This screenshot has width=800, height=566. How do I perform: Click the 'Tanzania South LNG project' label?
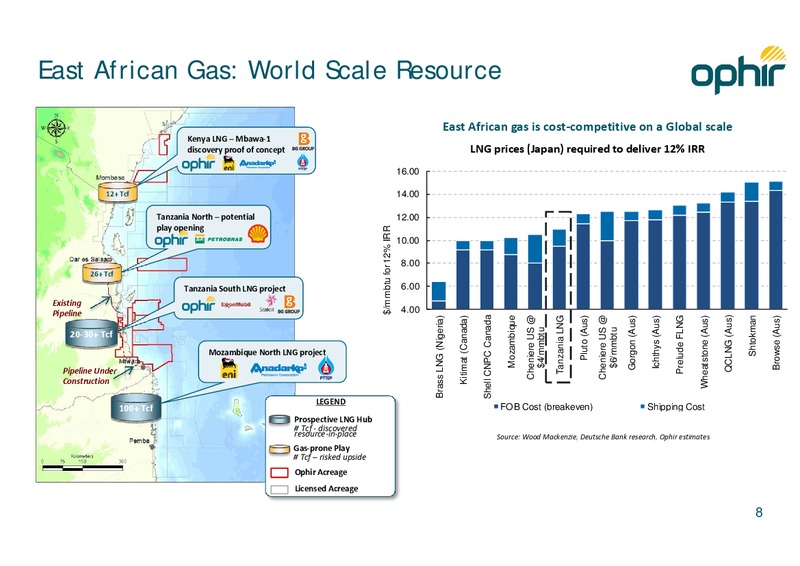pyautogui.click(x=235, y=289)
